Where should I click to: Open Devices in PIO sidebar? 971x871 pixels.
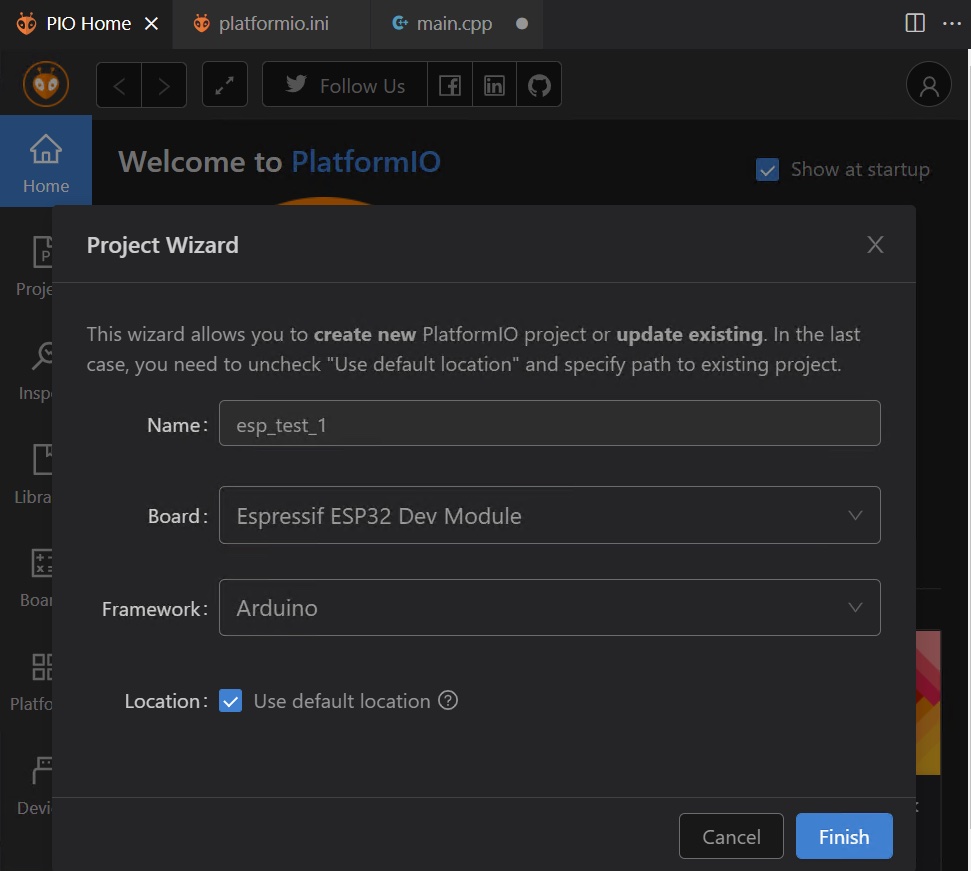[35, 786]
